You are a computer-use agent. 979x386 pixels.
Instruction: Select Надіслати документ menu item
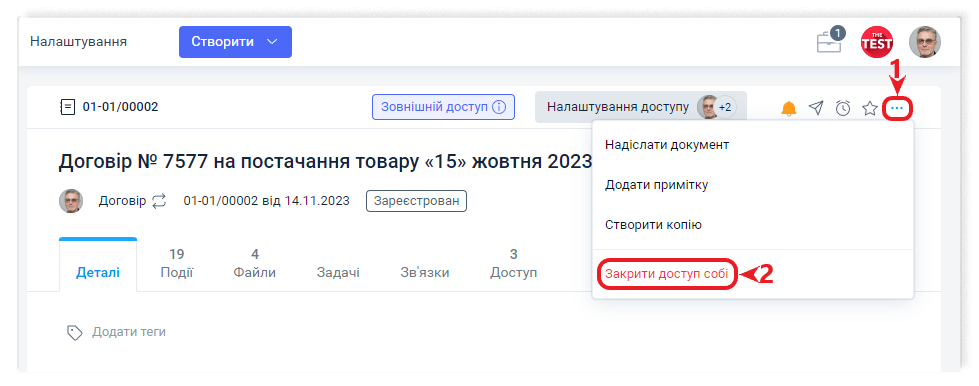click(667, 145)
